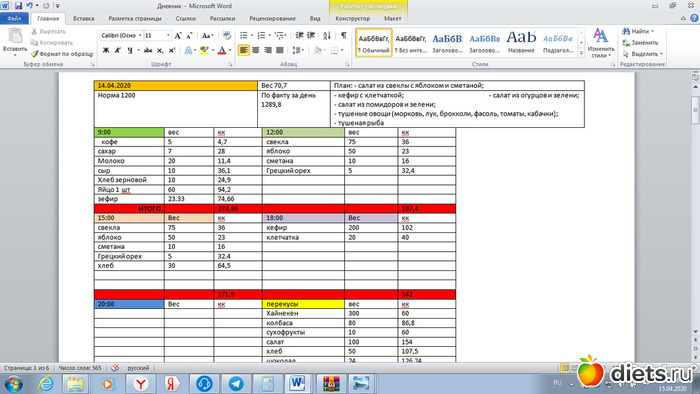Click the Change Styles (Изменить стили) icon
Screen dimensions: 700x394
pyautogui.click(x=600, y=43)
